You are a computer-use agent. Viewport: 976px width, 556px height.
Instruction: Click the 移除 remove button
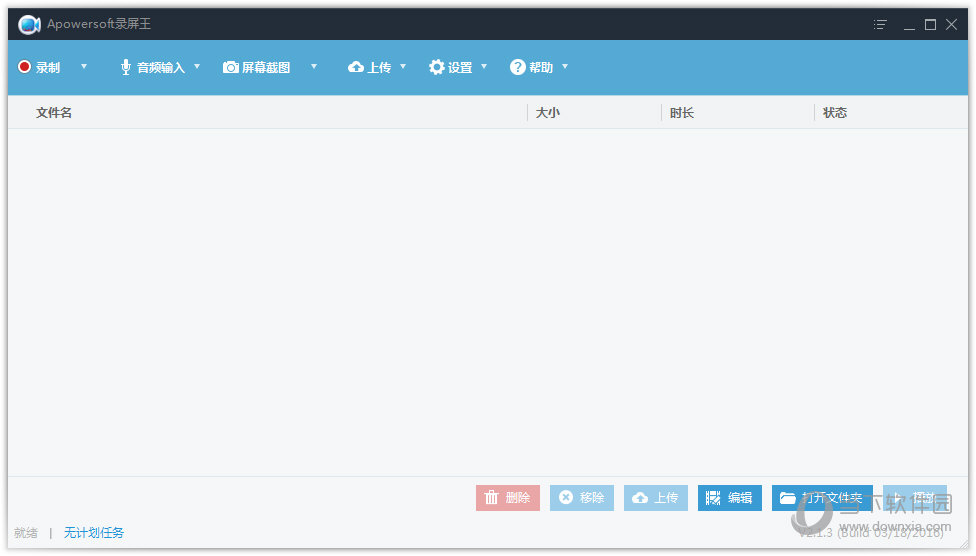(x=582, y=497)
